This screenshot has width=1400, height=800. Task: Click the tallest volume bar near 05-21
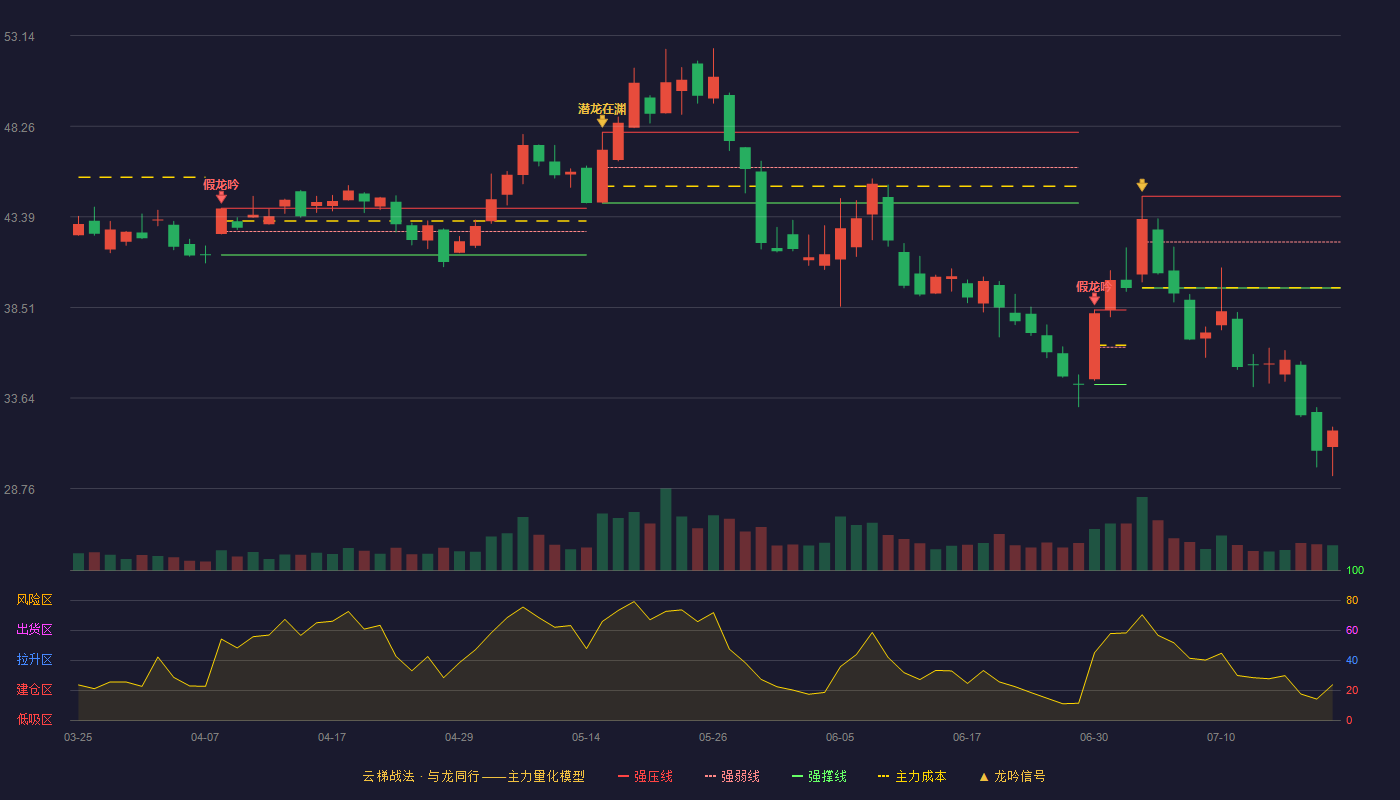[x=666, y=529]
